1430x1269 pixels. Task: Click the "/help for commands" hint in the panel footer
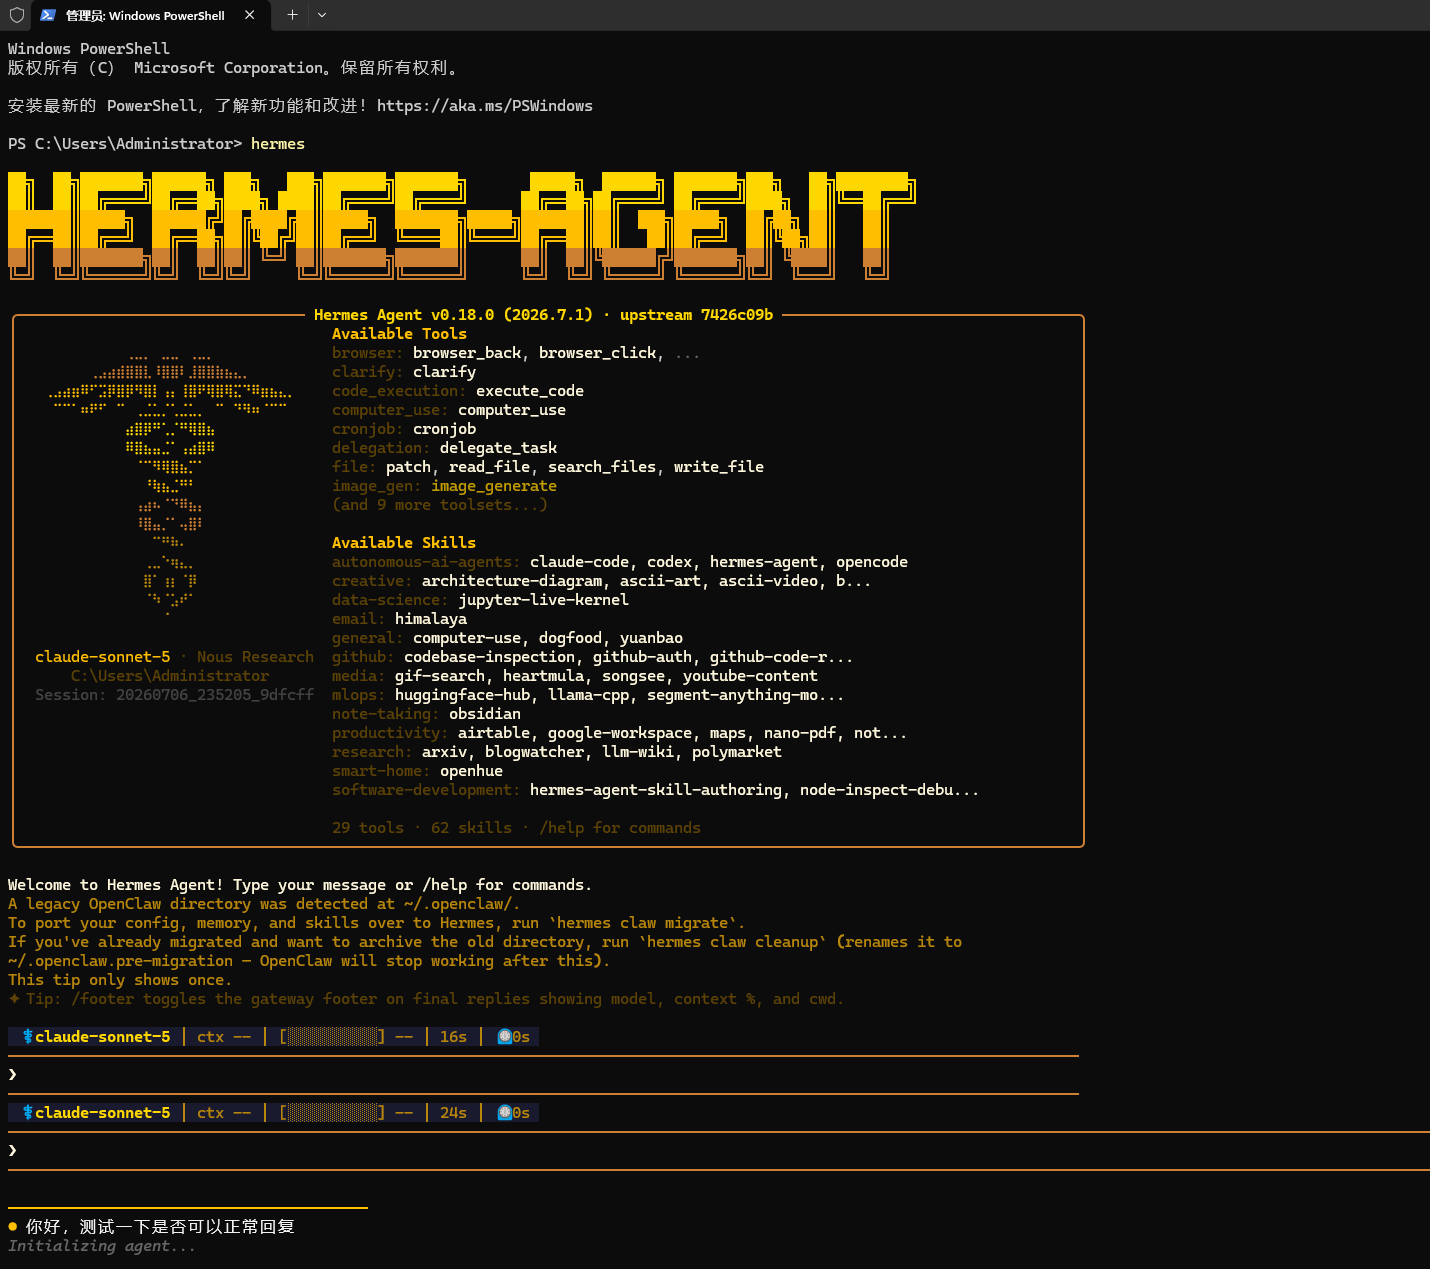(x=620, y=828)
